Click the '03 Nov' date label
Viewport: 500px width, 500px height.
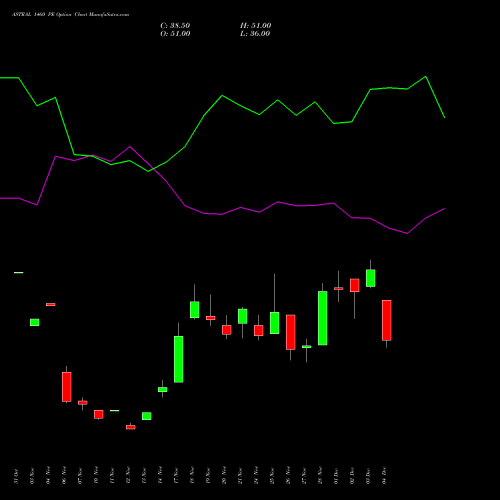pyautogui.click(x=32, y=476)
